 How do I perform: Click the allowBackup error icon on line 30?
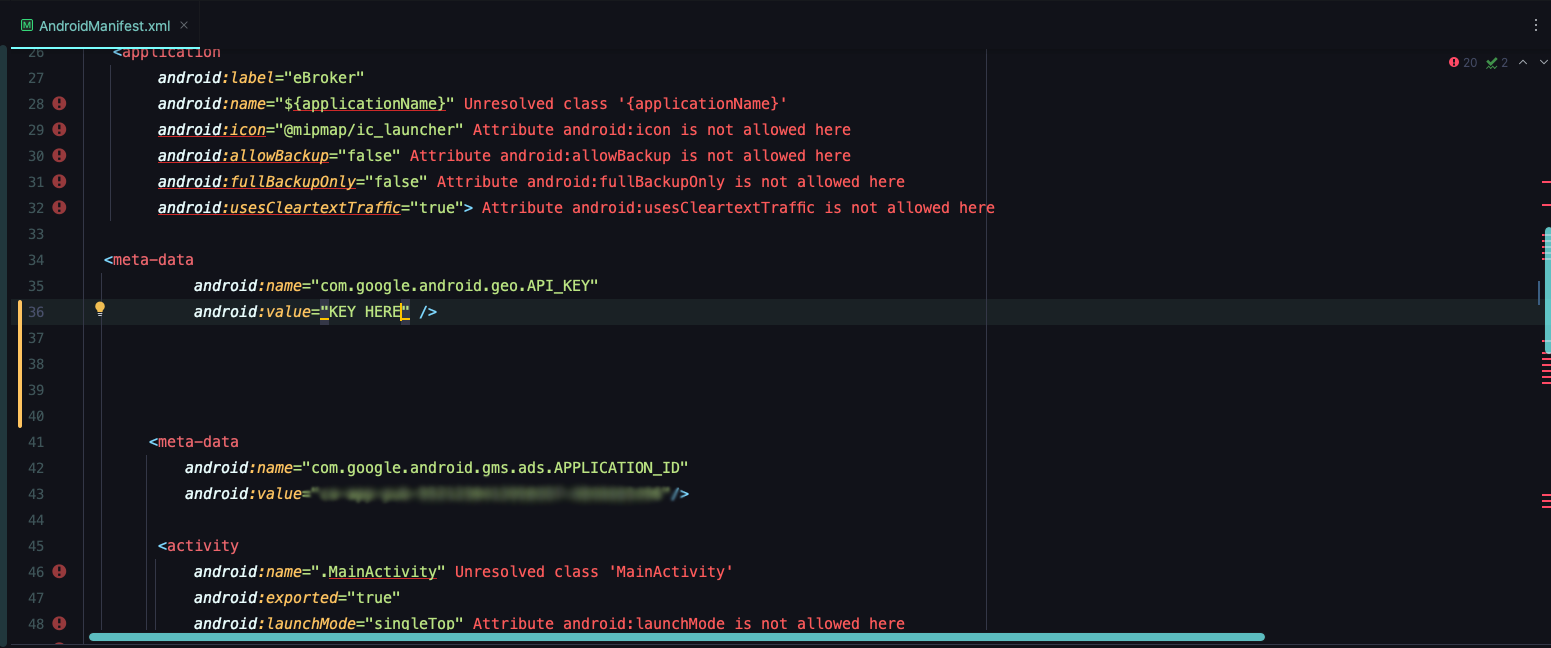tap(59, 155)
